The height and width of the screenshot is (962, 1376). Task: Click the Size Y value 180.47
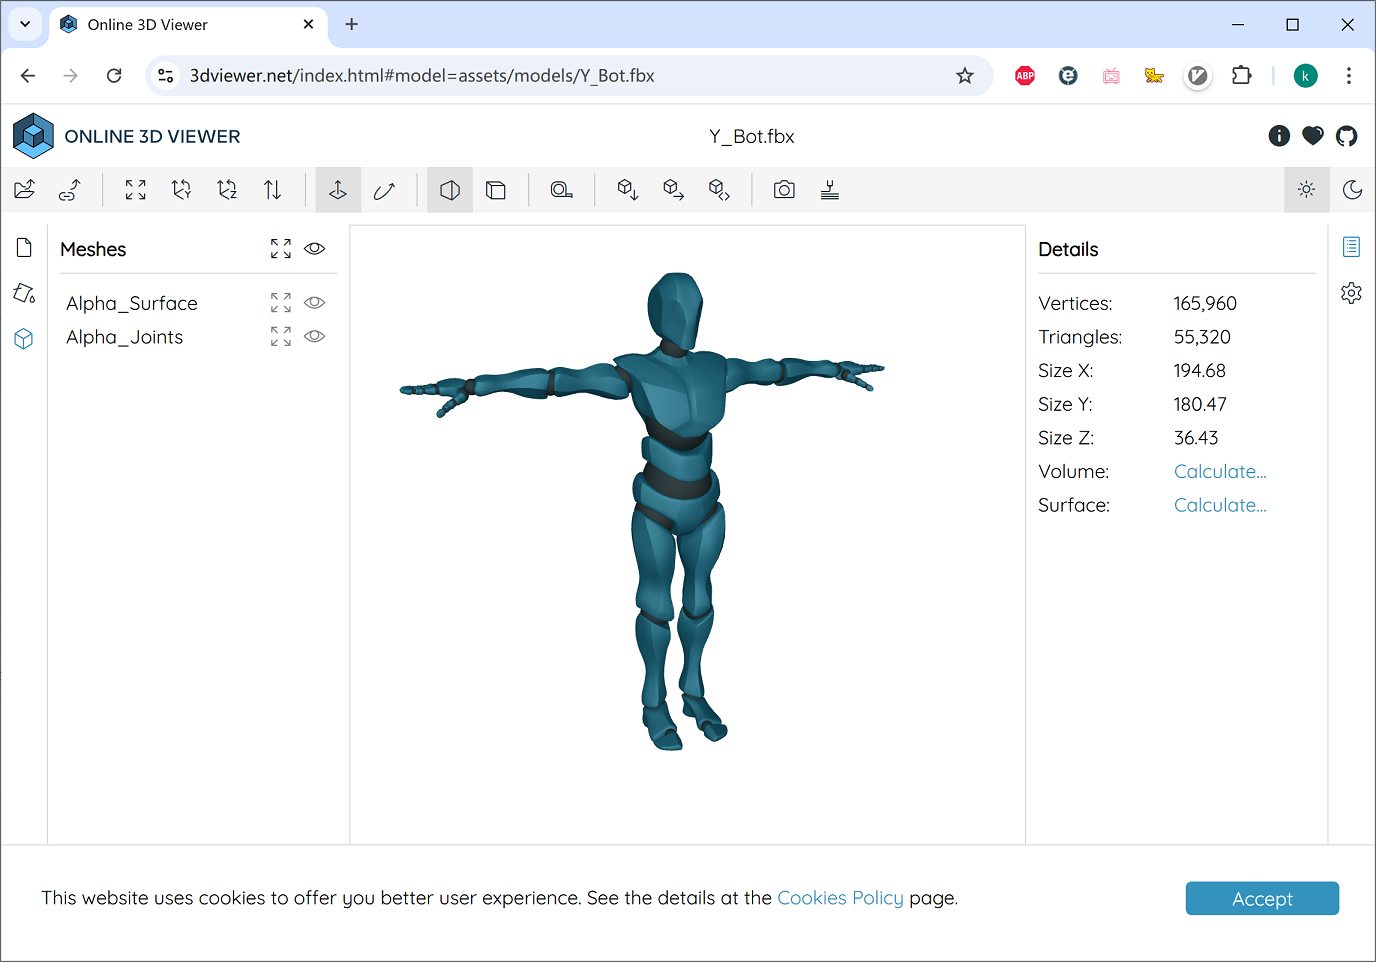(1200, 404)
